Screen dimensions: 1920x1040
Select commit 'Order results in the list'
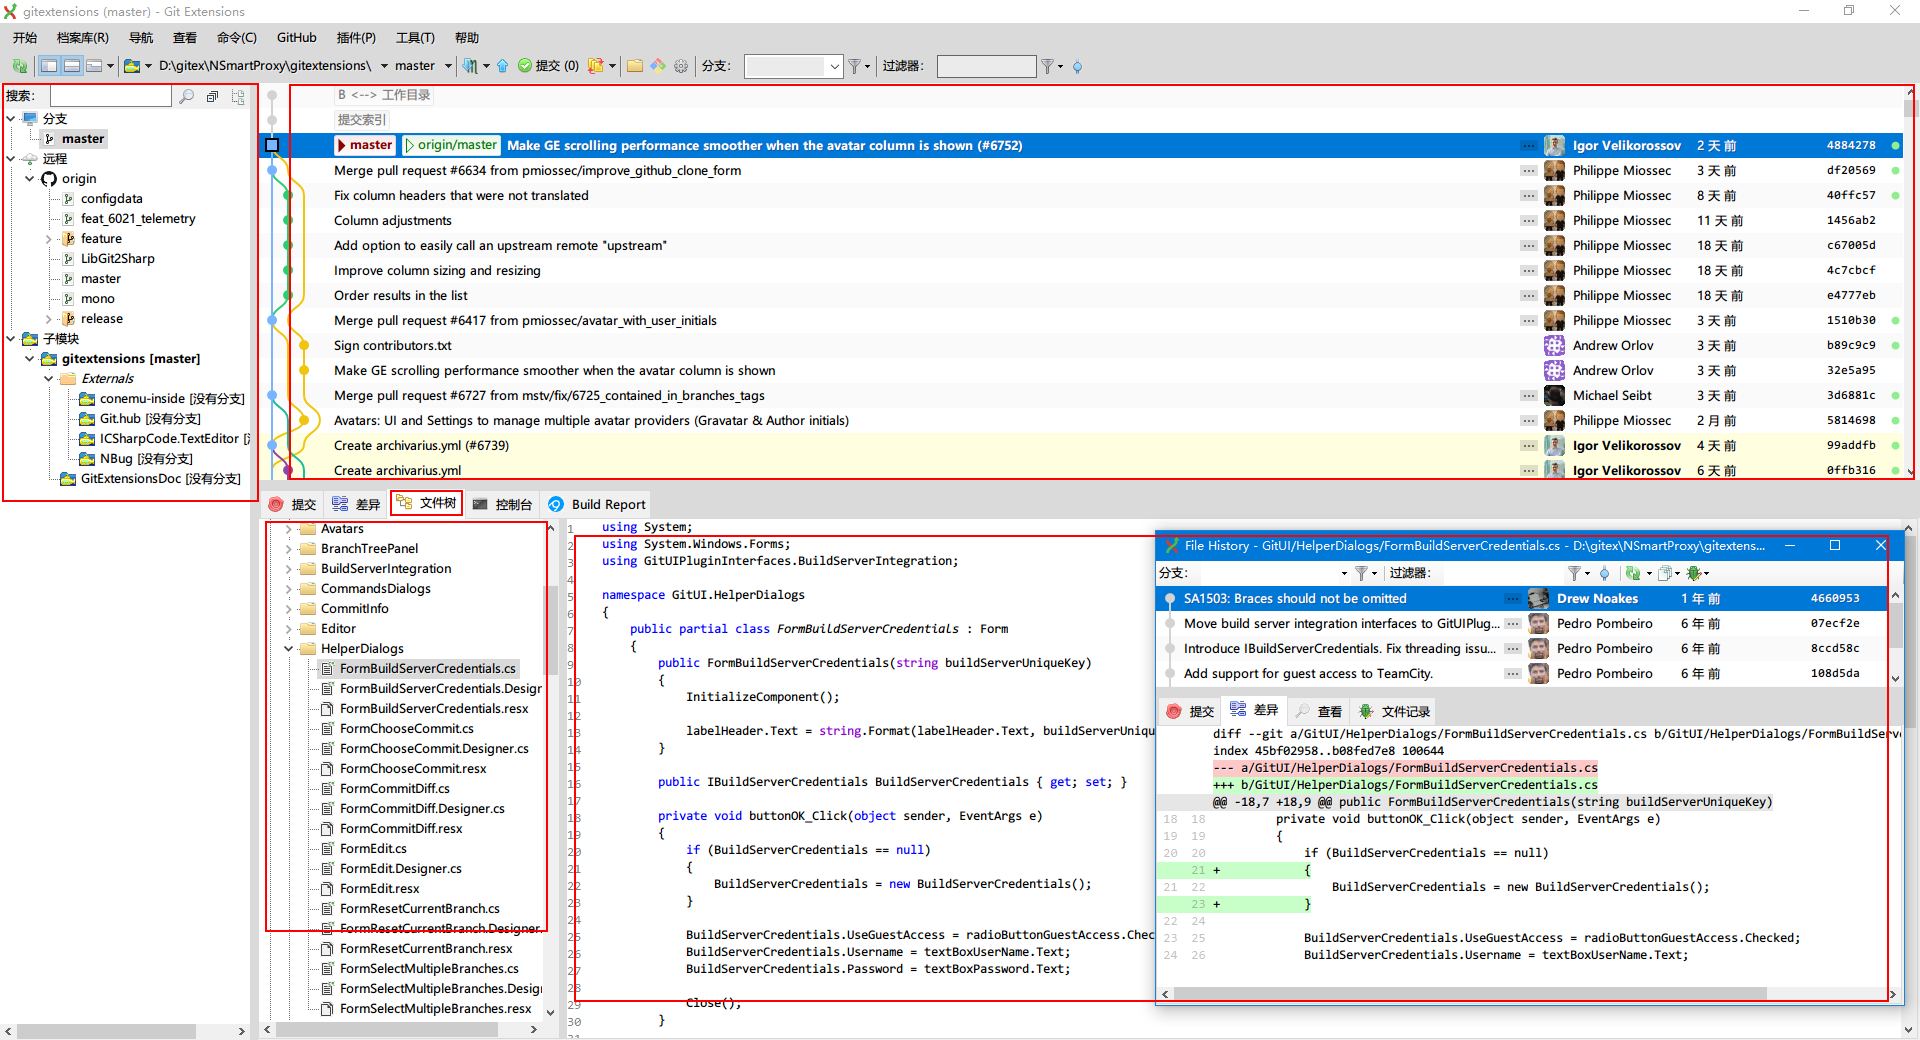click(x=400, y=295)
